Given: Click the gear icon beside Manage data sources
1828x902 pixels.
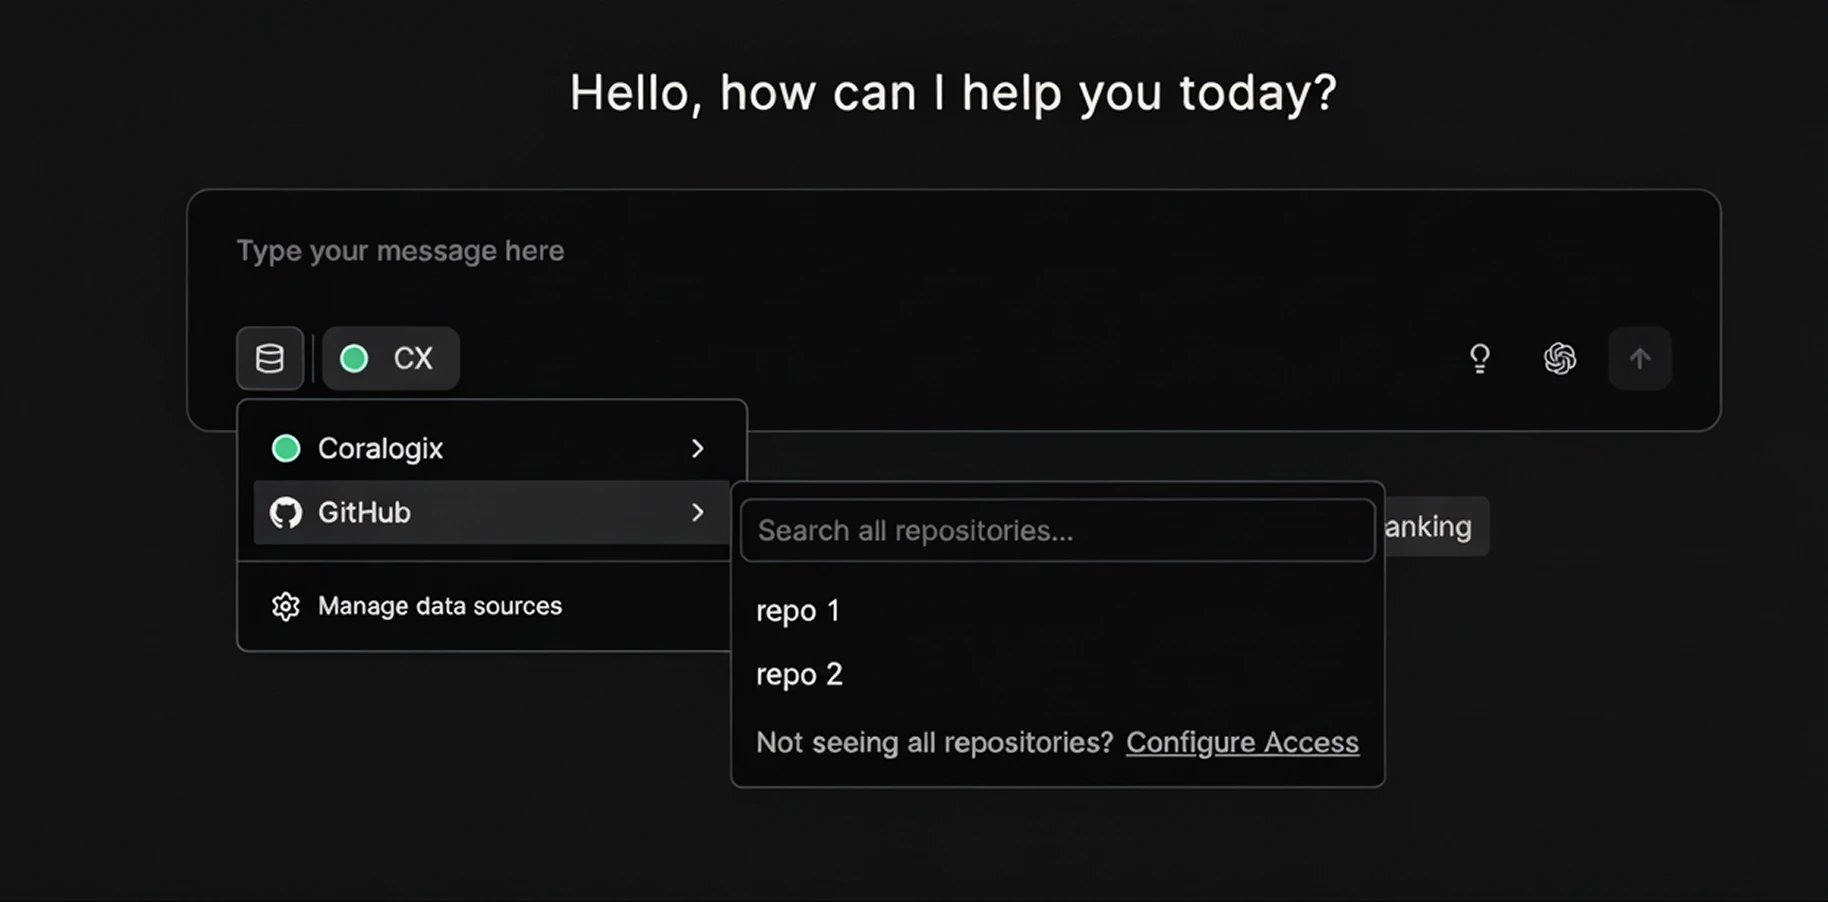Looking at the screenshot, I should point(286,606).
